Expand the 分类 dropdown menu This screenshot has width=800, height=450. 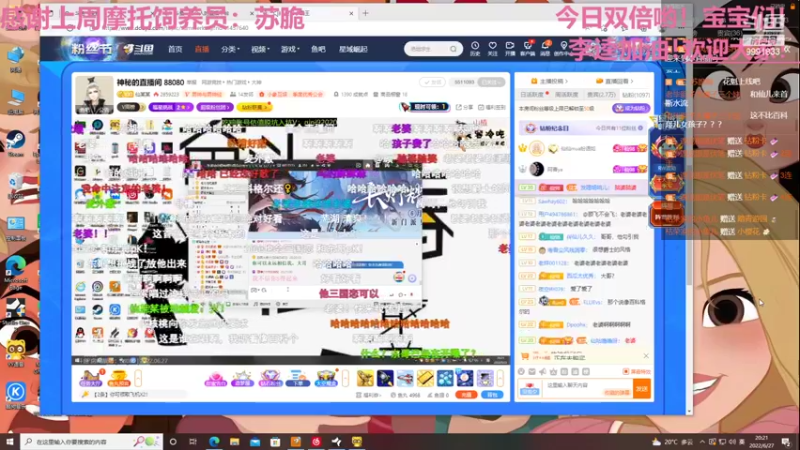(230, 49)
